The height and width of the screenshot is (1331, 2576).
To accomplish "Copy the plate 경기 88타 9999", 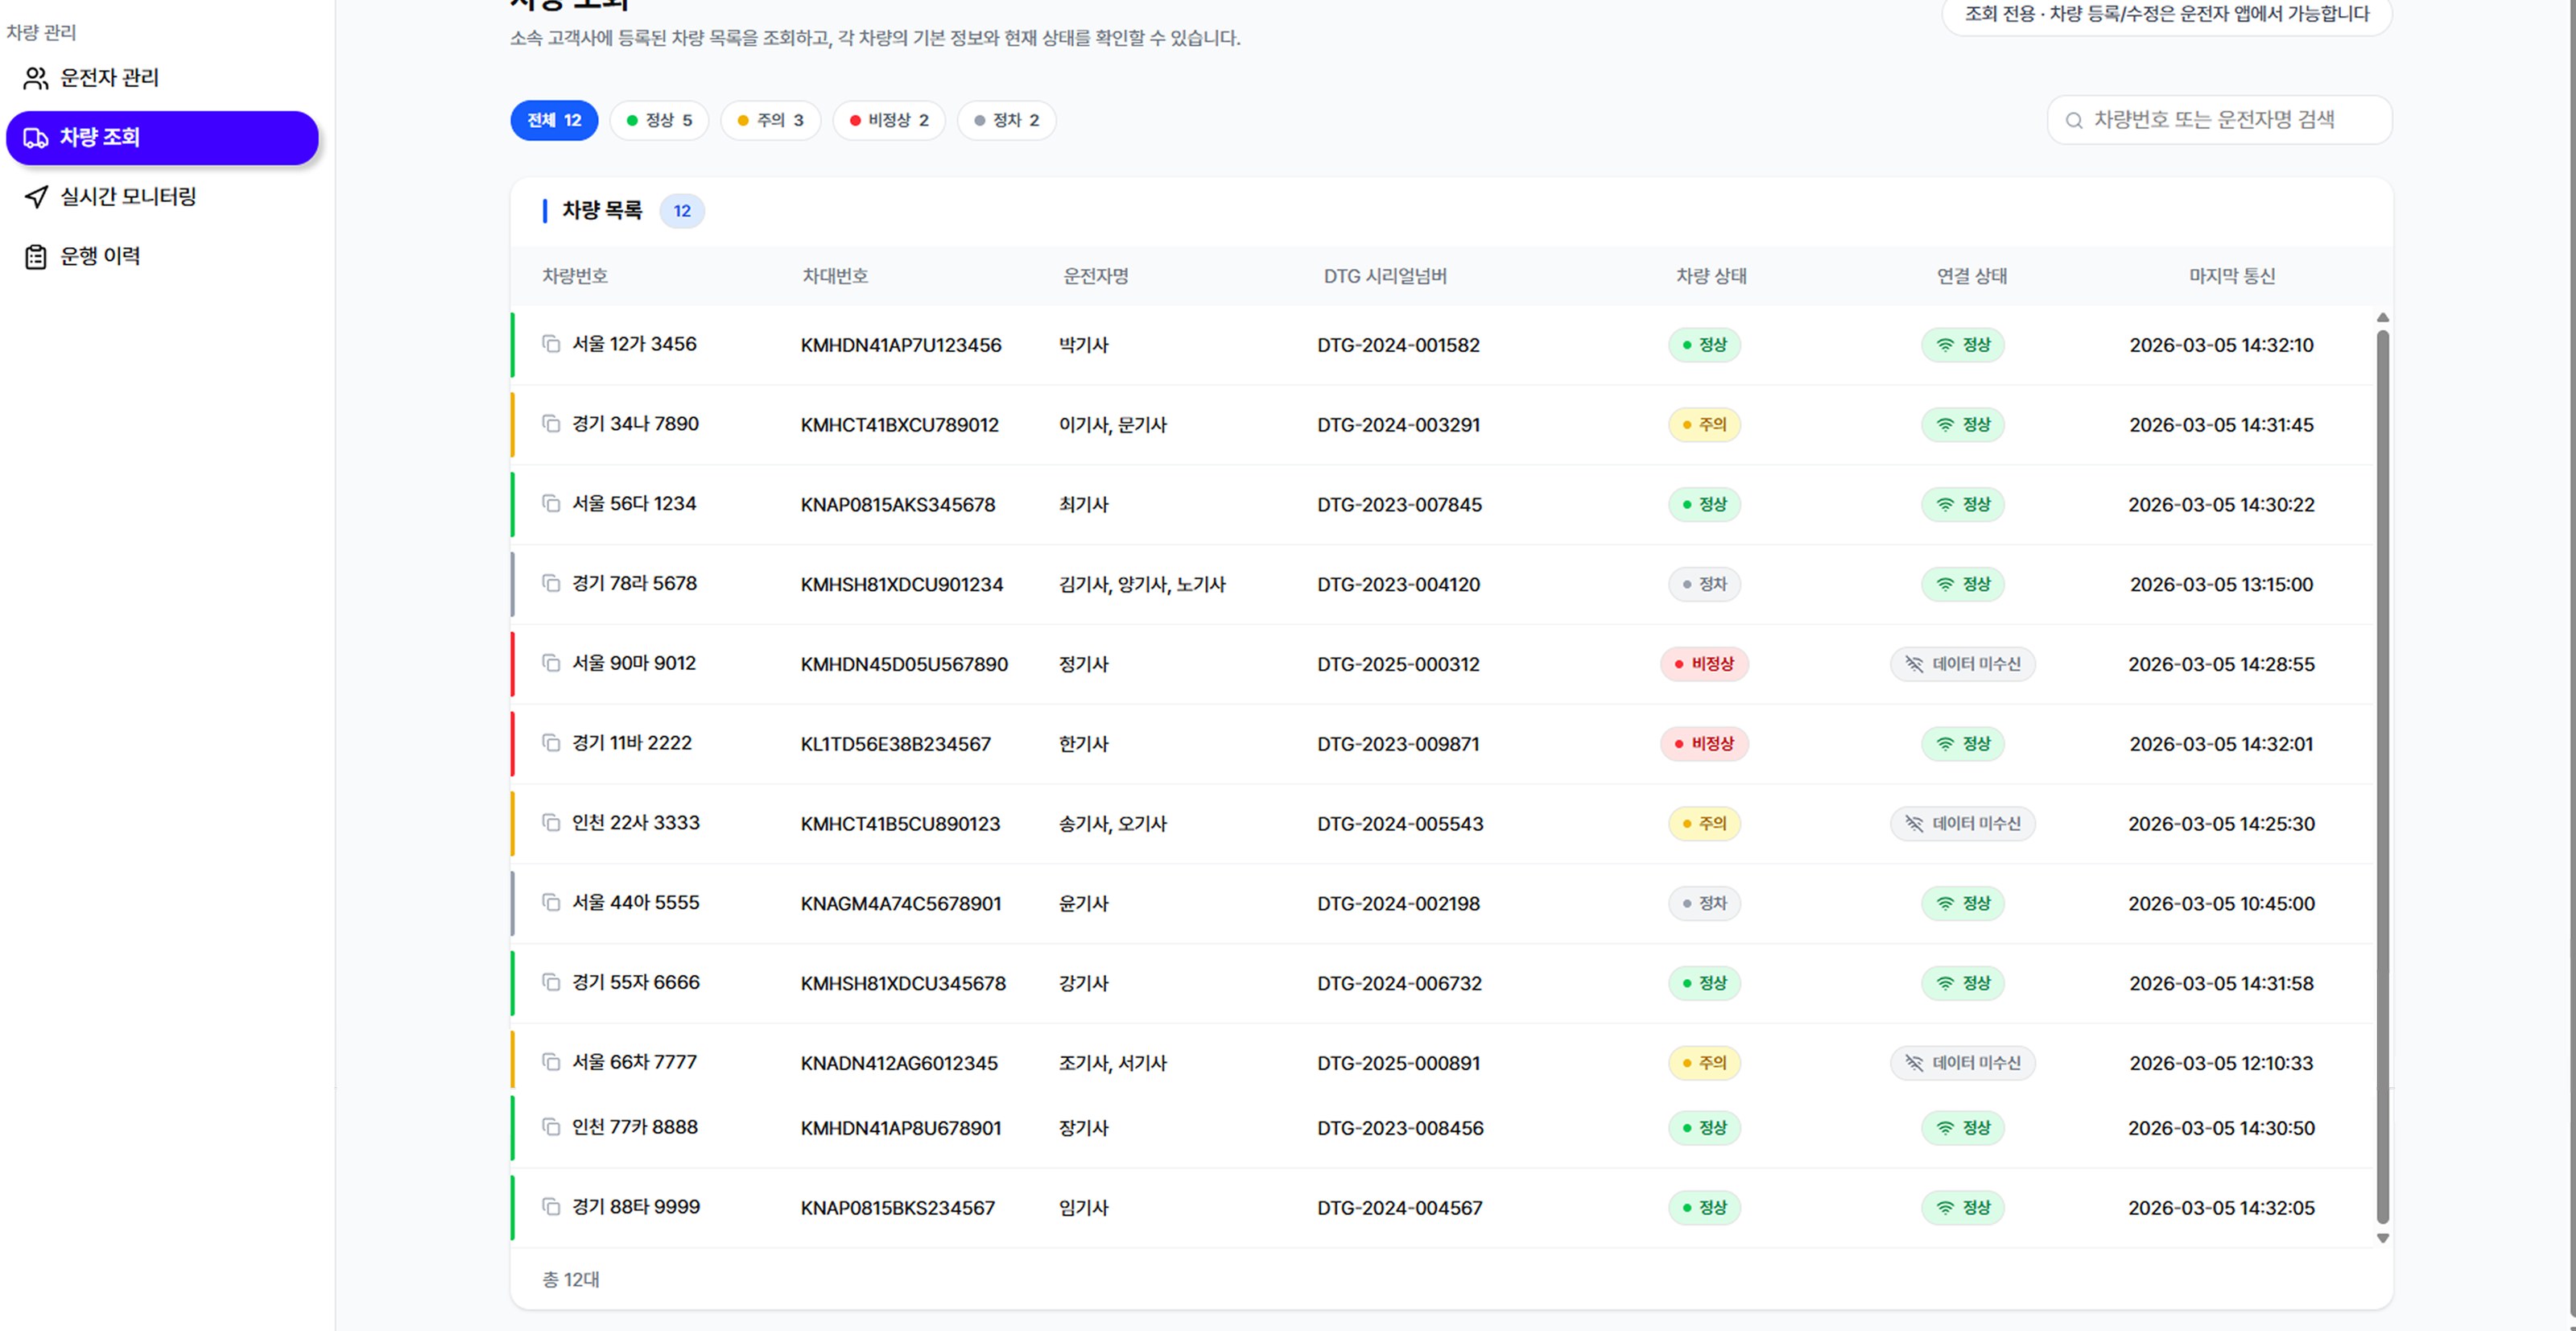I will tap(551, 1207).
